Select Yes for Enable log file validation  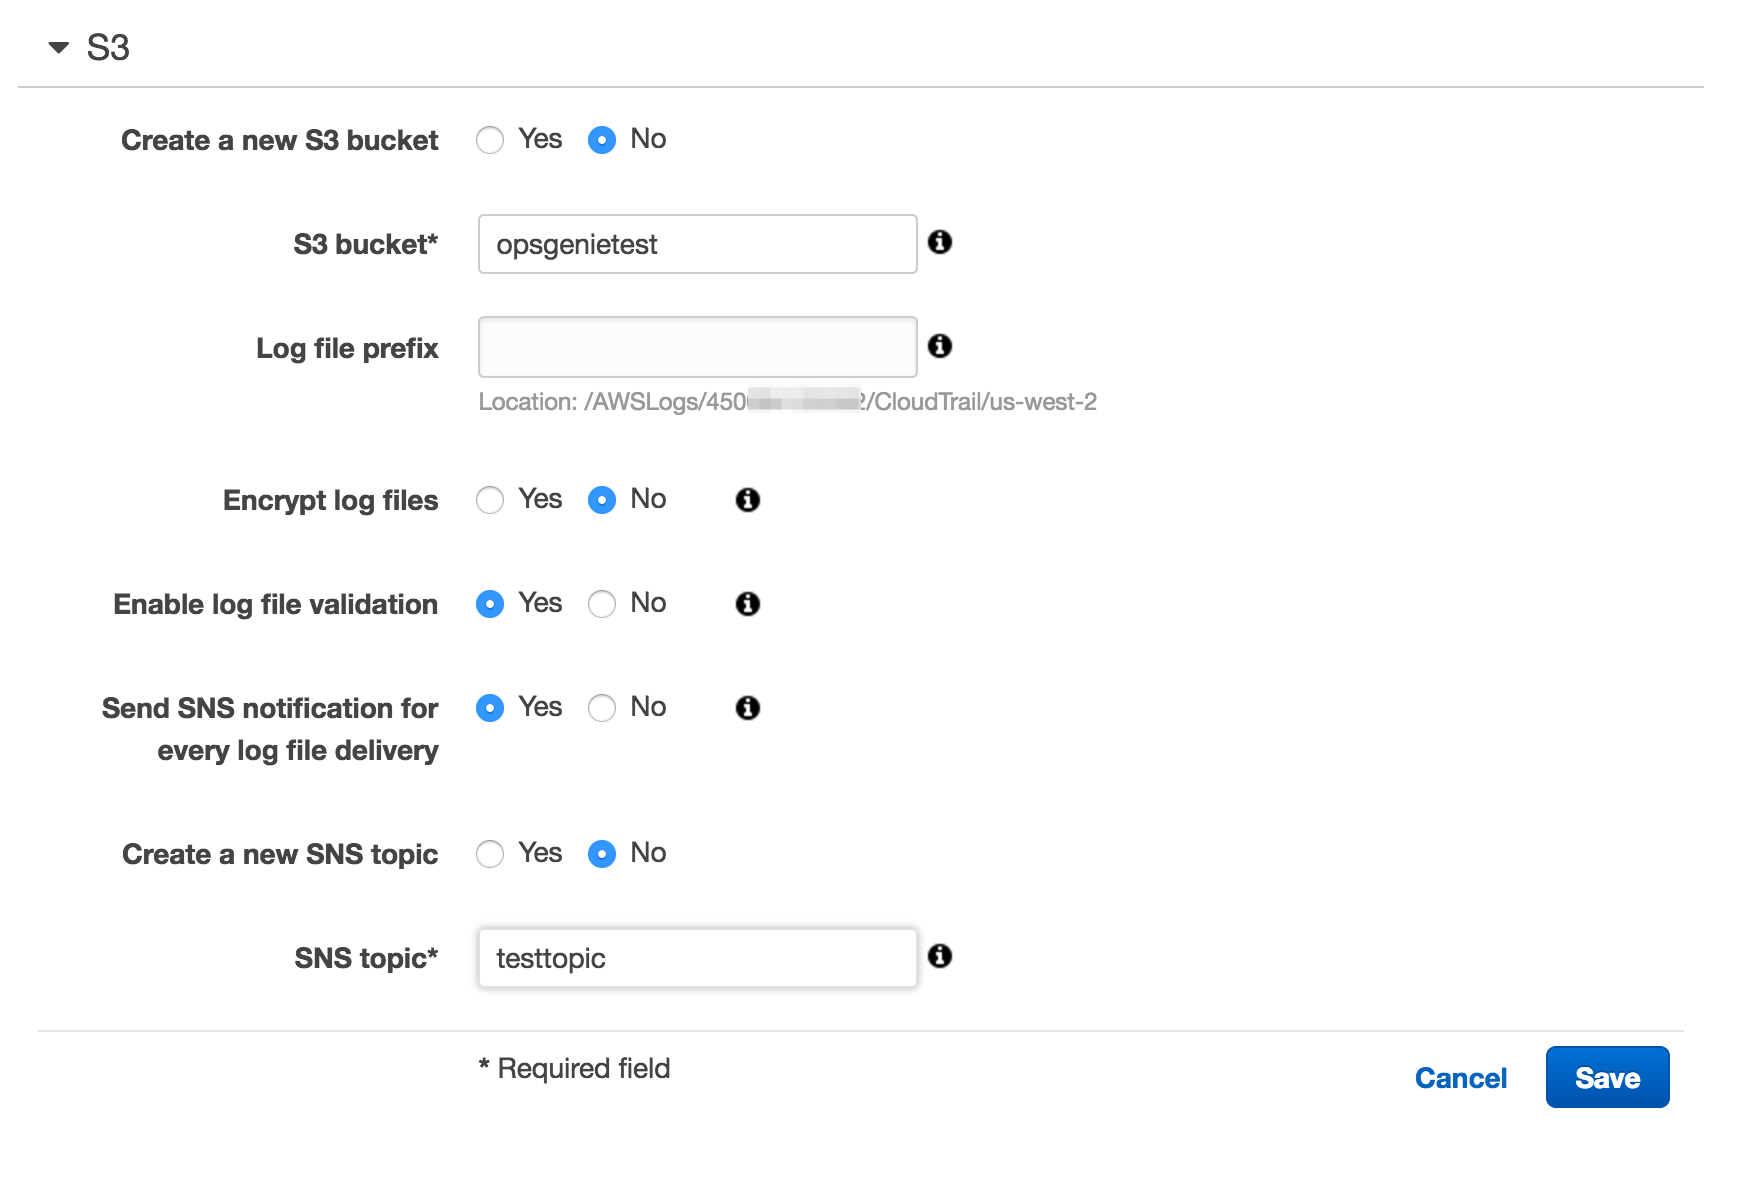pos(490,604)
